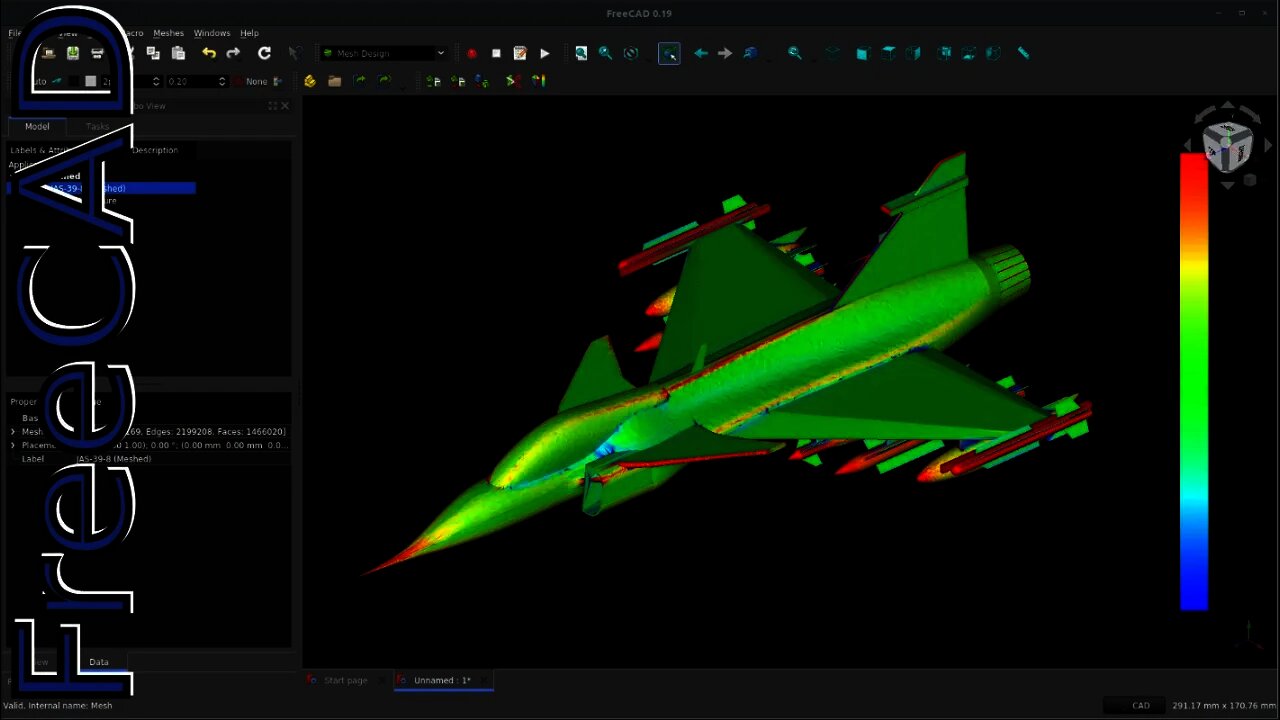The image size is (1280, 720).
Task: Go back with left navigation arrow
Action: click(x=700, y=53)
